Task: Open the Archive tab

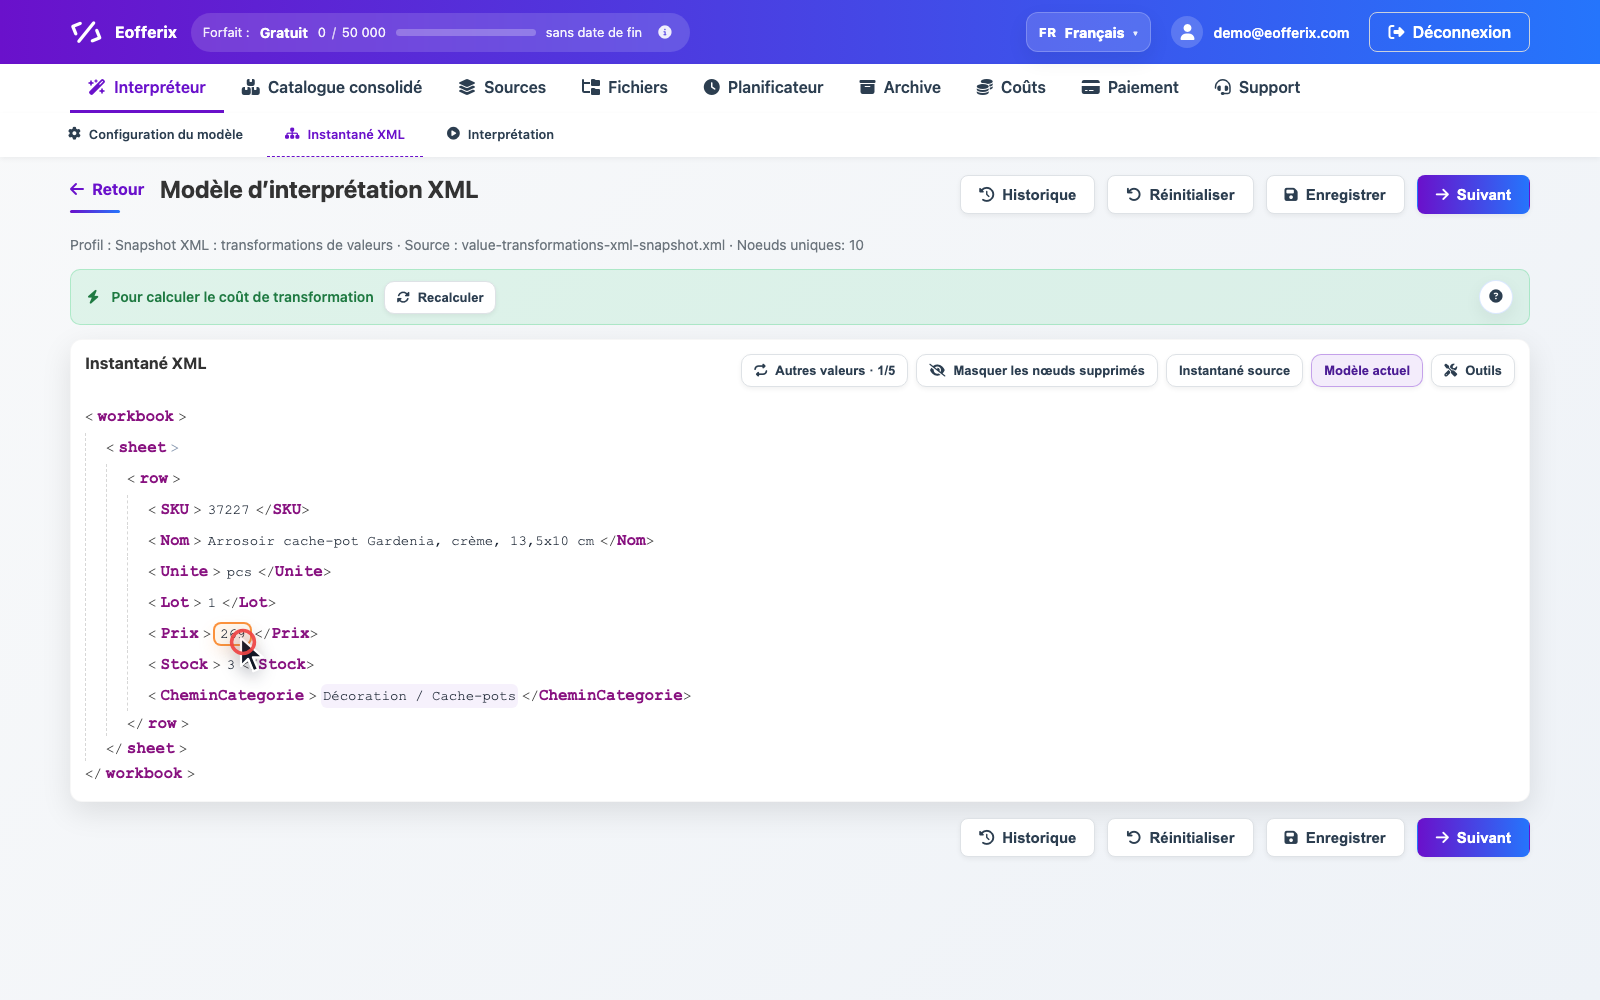Action: point(900,87)
